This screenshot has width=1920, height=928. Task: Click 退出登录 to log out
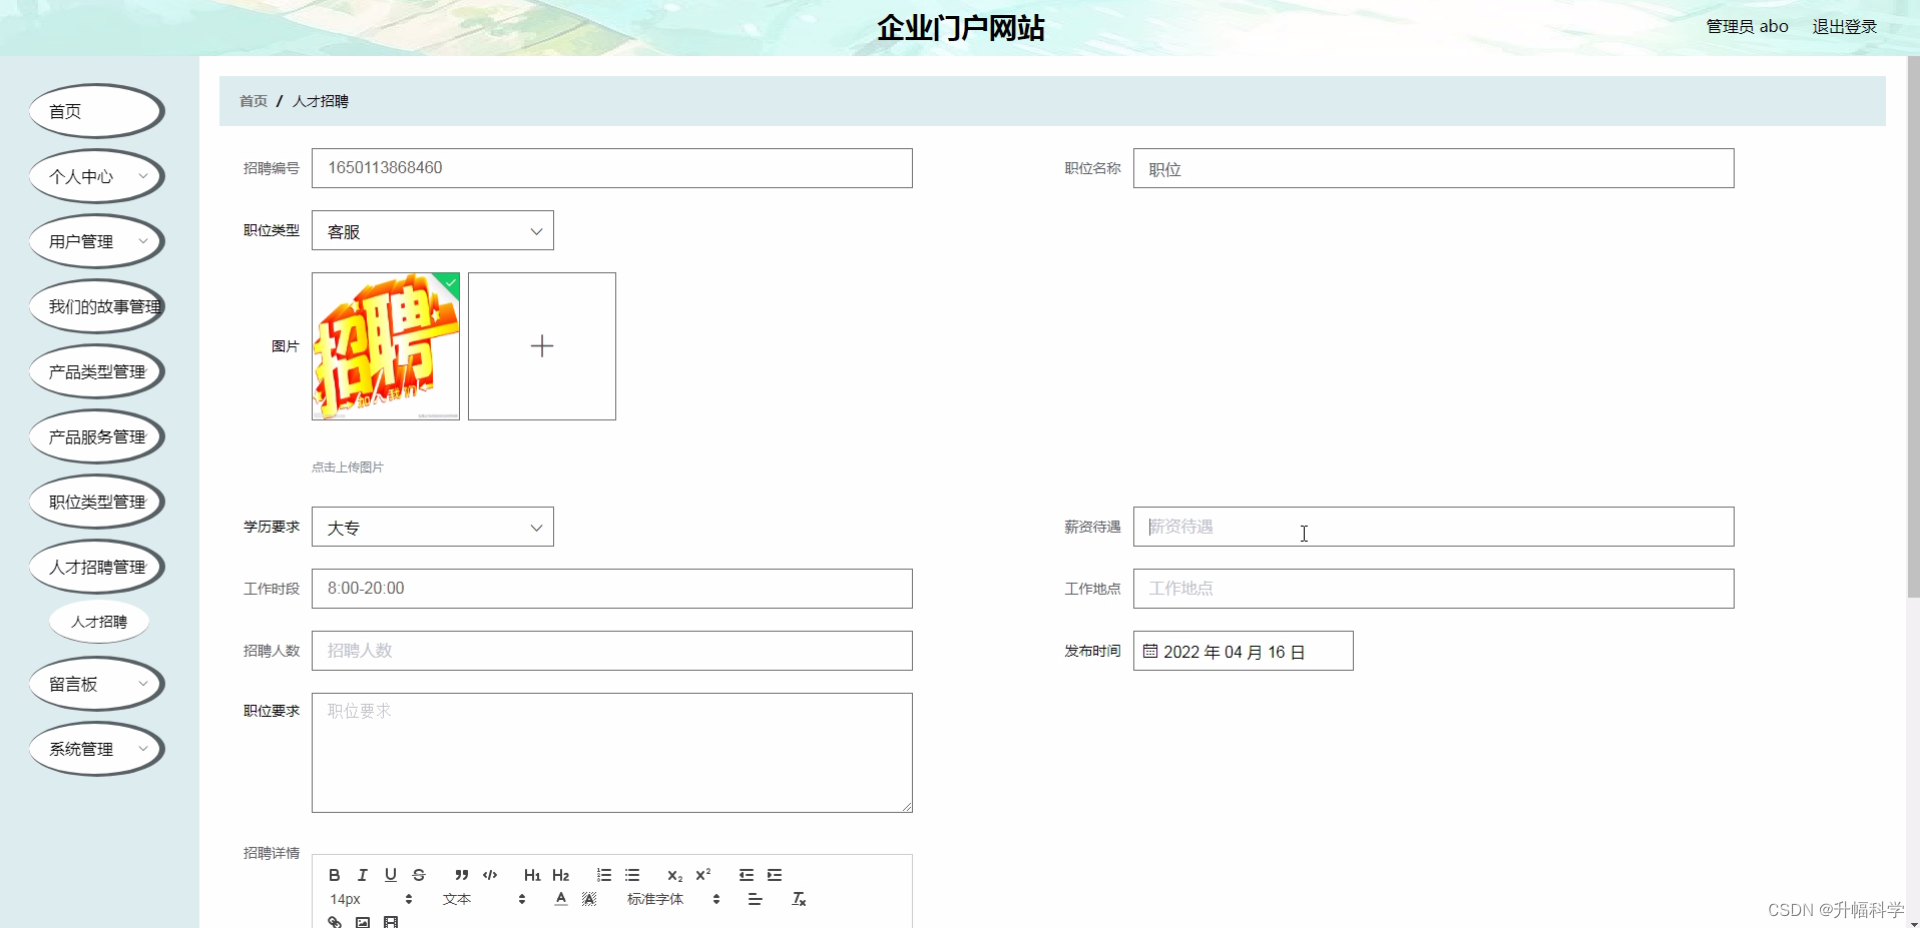tap(1844, 26)
